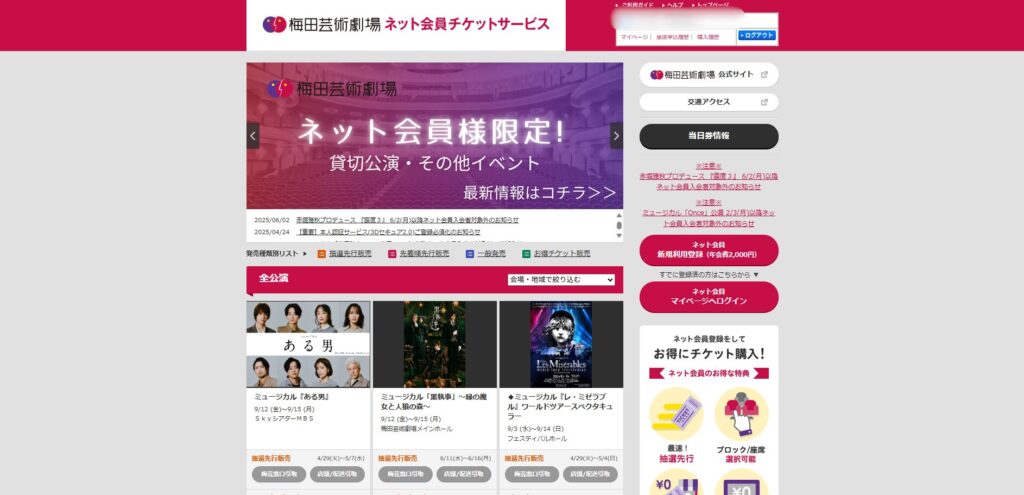Open the 会場・地域で絞り込む dropdown
The image size is (1024, 495).
[x=561, y=279]
